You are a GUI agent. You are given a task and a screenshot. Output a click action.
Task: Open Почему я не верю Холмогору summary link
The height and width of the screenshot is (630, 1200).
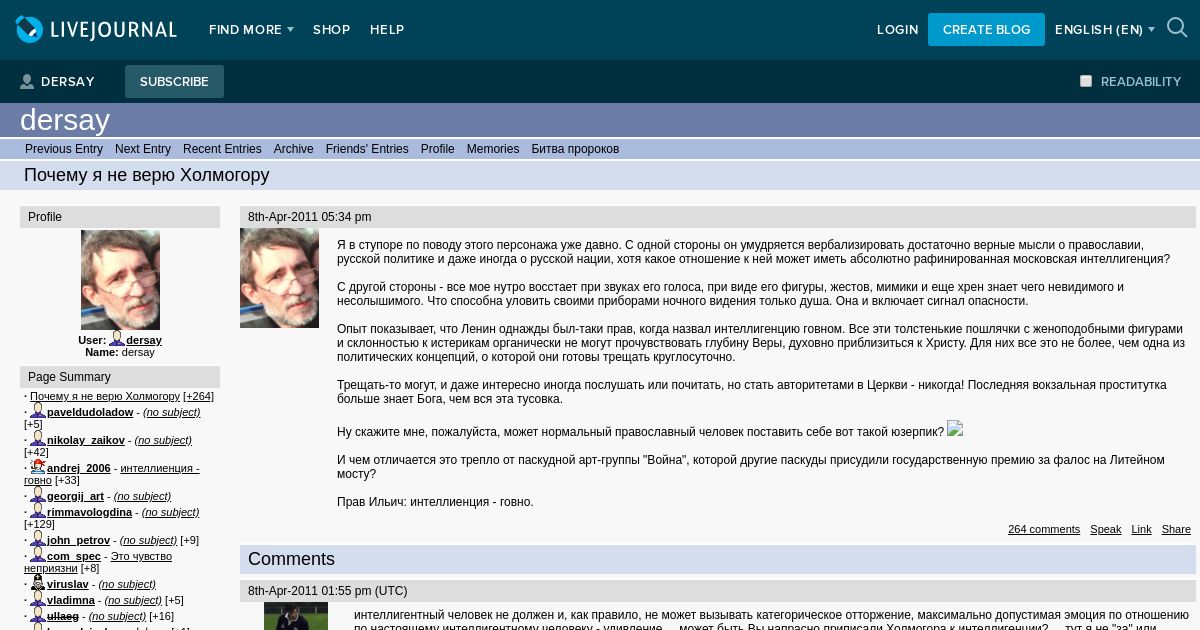105,396
